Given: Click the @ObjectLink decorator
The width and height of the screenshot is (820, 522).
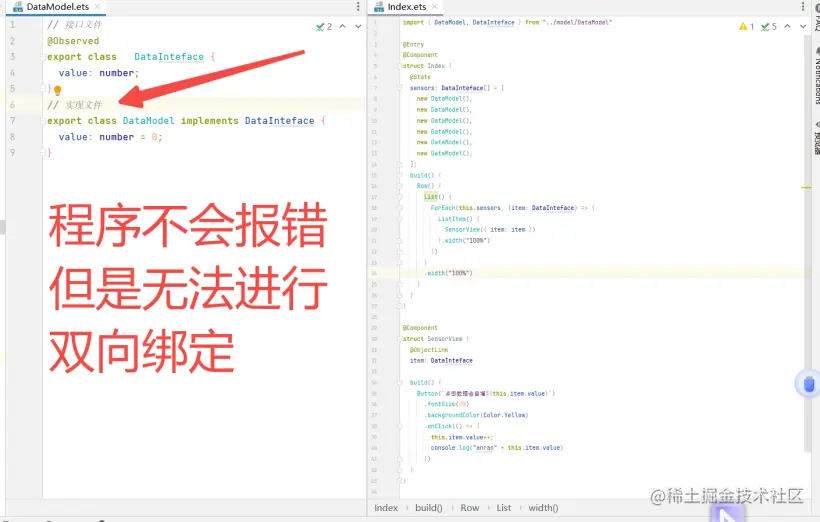Looking at the screenshot, I should 429,350.
